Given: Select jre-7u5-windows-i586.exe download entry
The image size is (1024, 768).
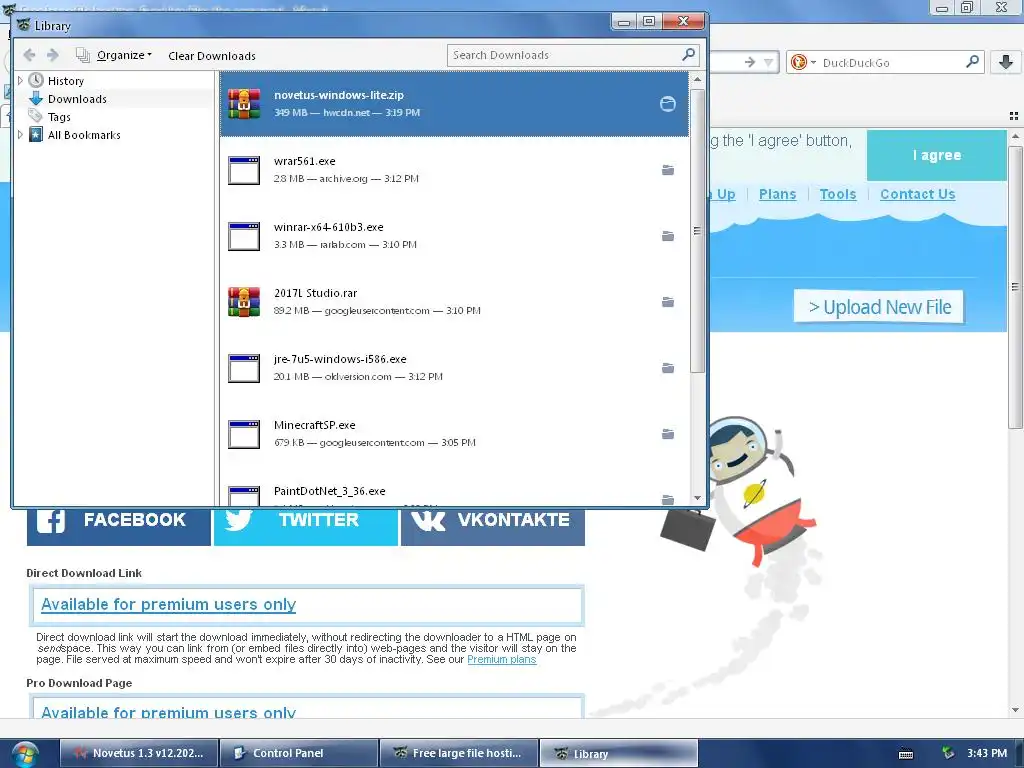Looking at the screenshot, I should click(x=454, y=368).
